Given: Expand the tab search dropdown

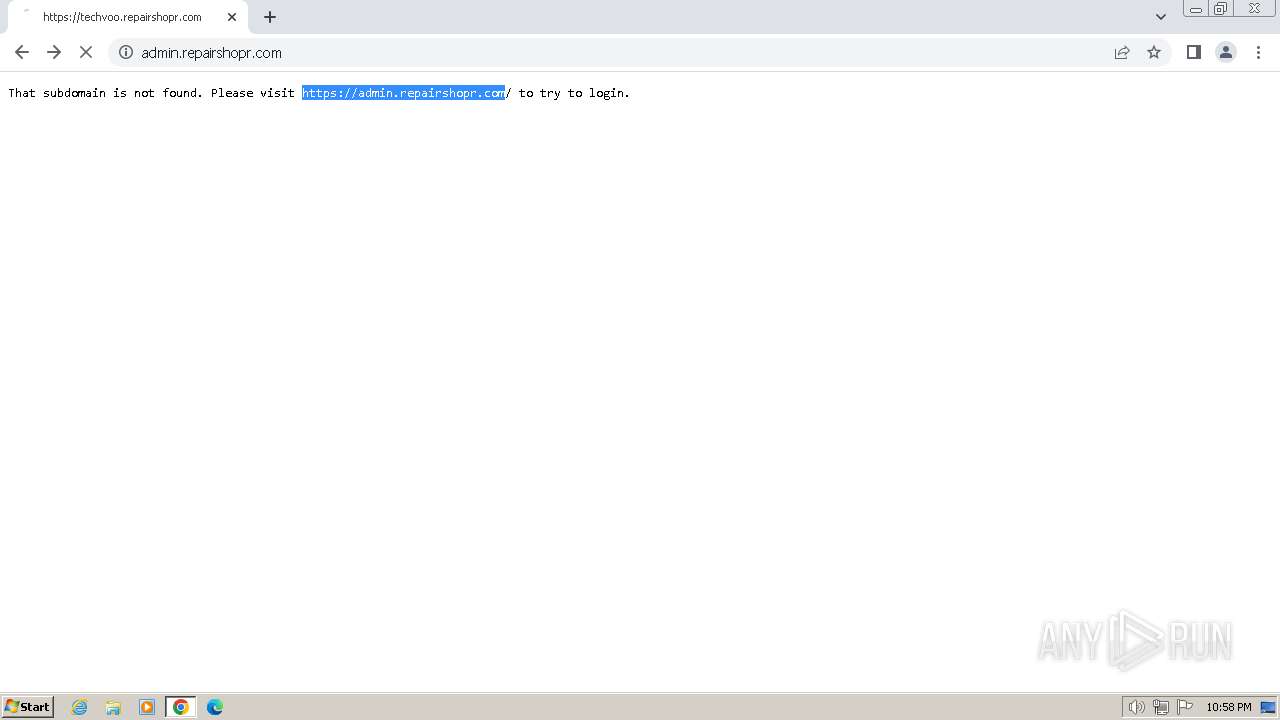Looking at the screenshot, I should (x=1161, y=17).
